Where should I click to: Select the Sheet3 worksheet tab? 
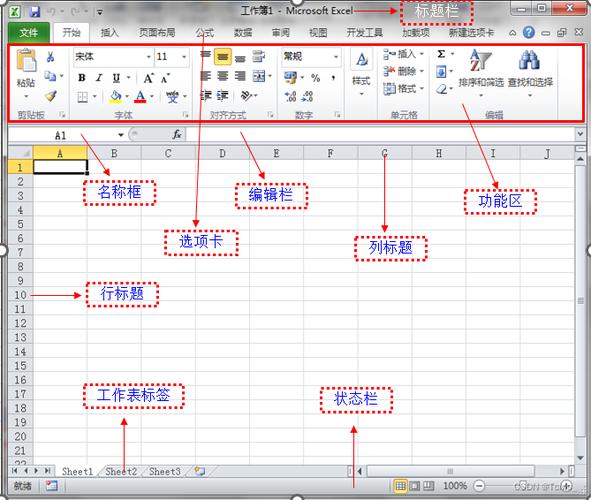[165, 471]
